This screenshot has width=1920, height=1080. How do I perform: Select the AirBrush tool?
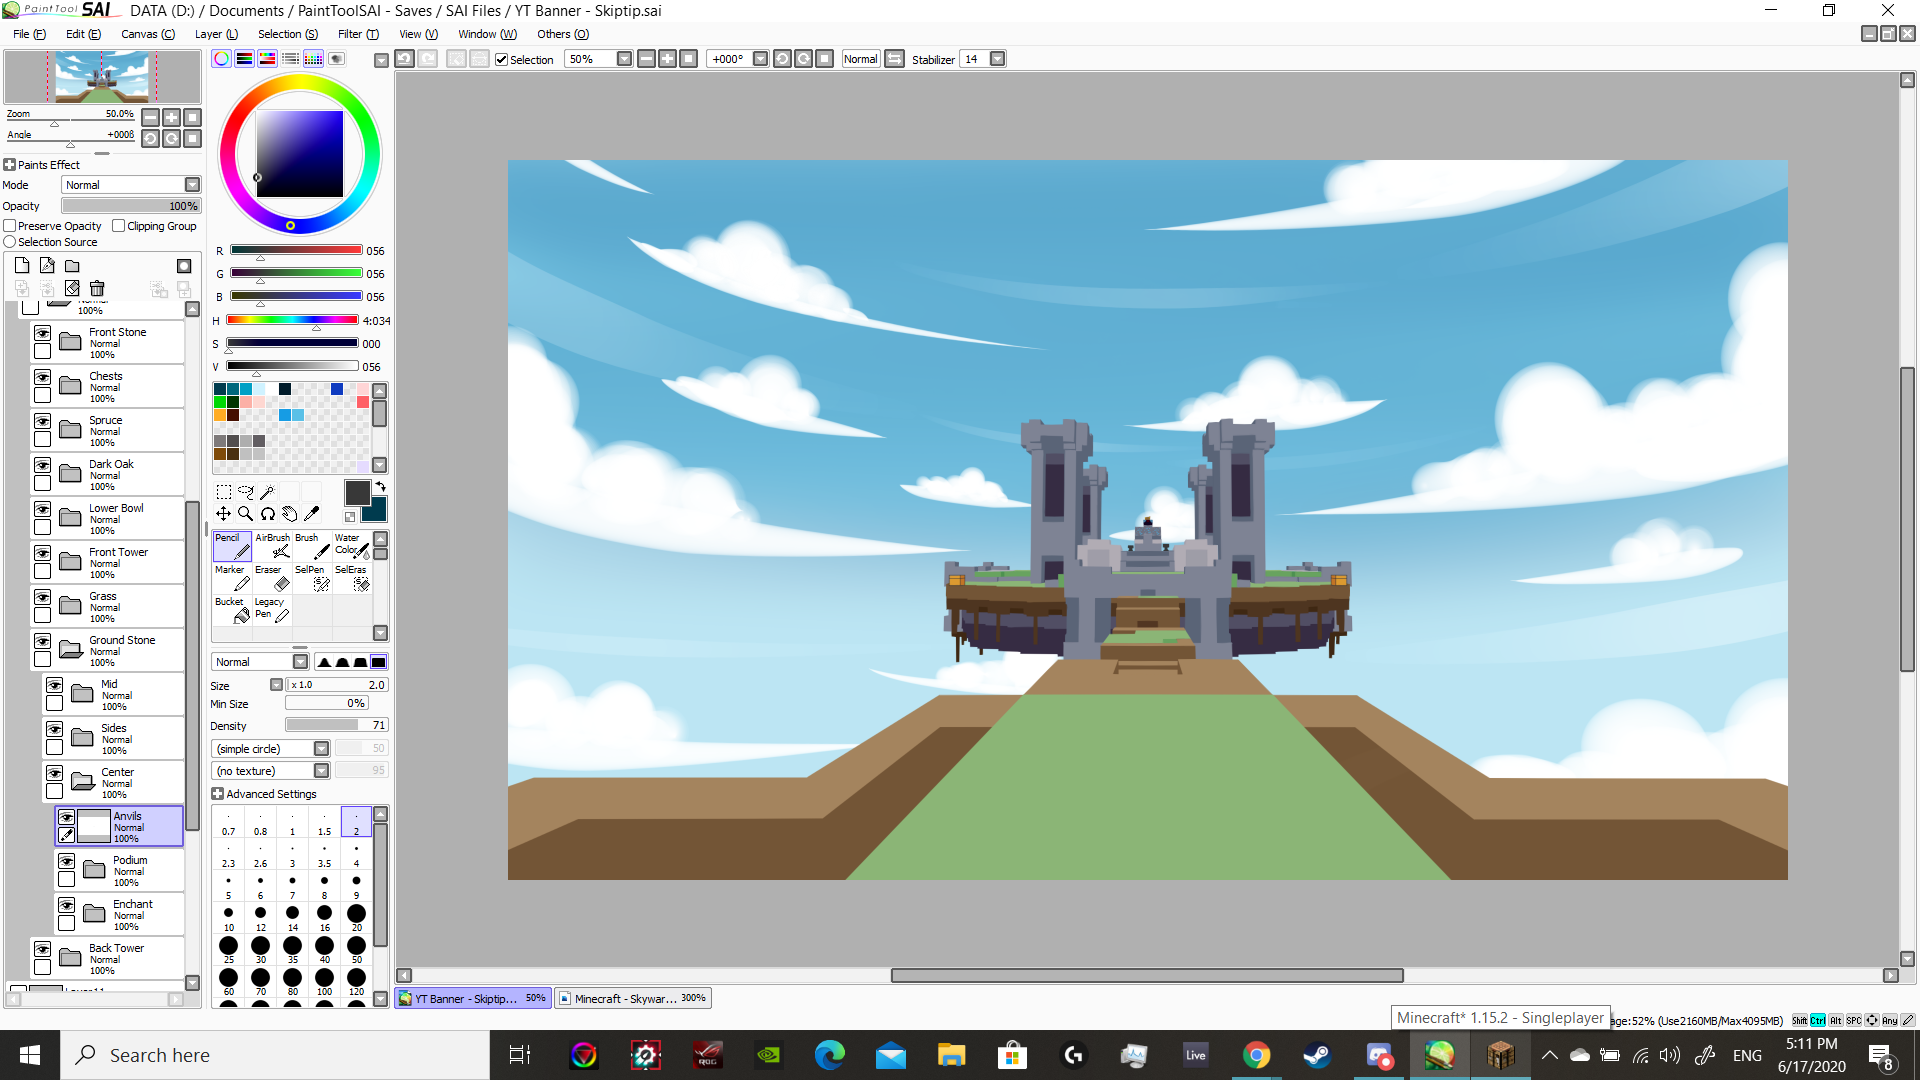click(x=272, y=546)
